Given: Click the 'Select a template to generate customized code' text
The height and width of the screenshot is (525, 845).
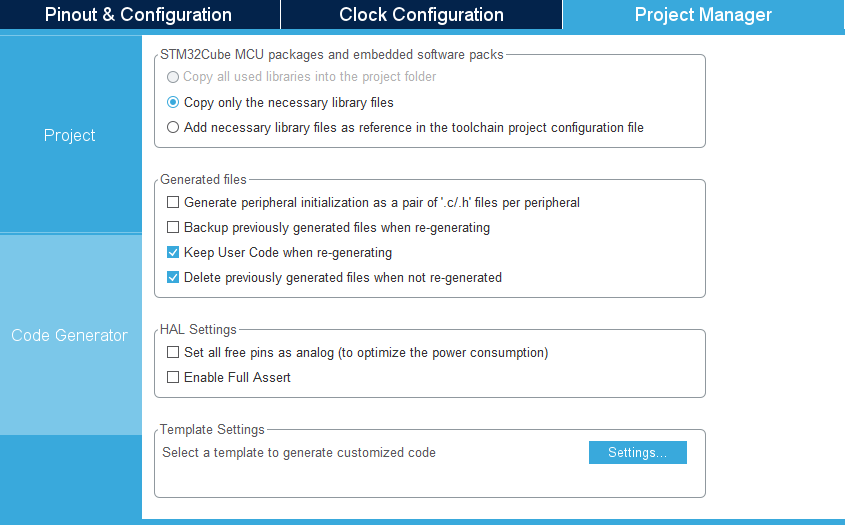Looking at the screenshot, I should coord(299,453).
